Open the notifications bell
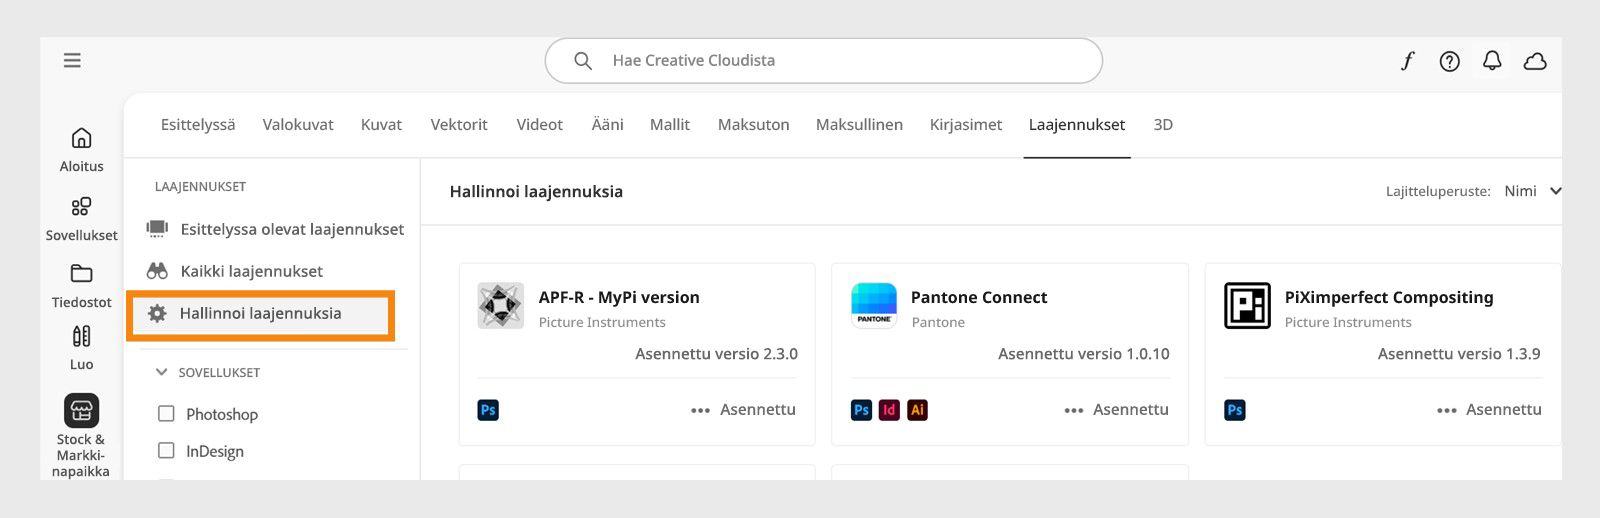The width and height of the screenshot is (1600, 518). (x=1492, y=61)
